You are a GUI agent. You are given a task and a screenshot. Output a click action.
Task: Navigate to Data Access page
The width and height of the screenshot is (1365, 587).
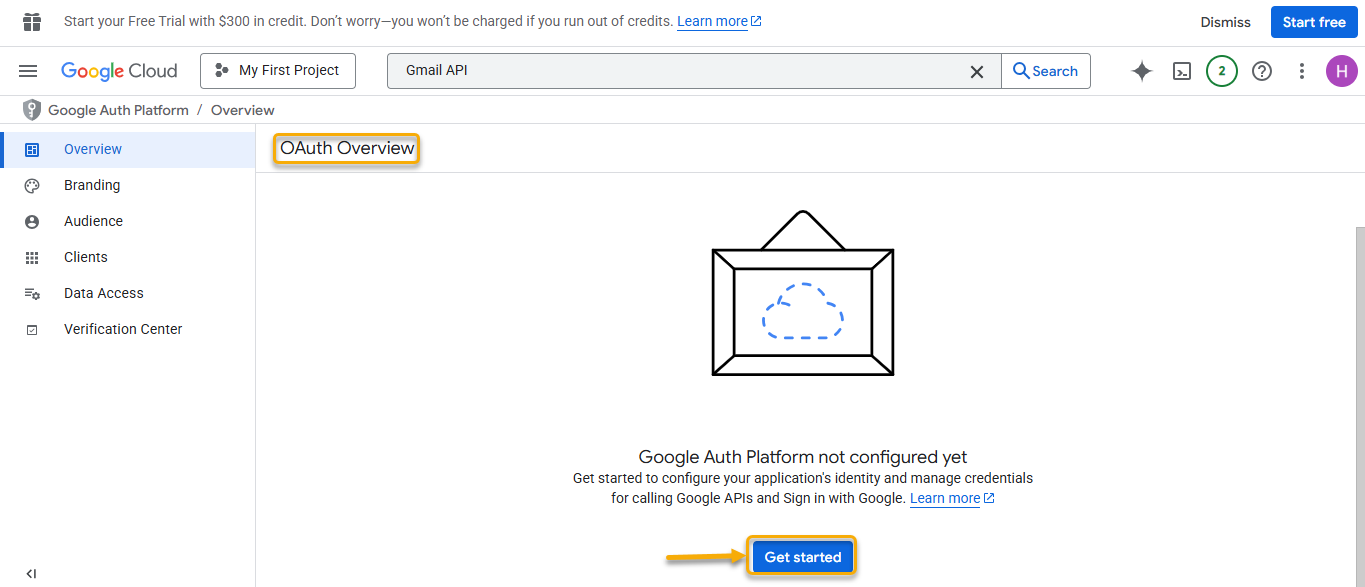pos(103,293)
